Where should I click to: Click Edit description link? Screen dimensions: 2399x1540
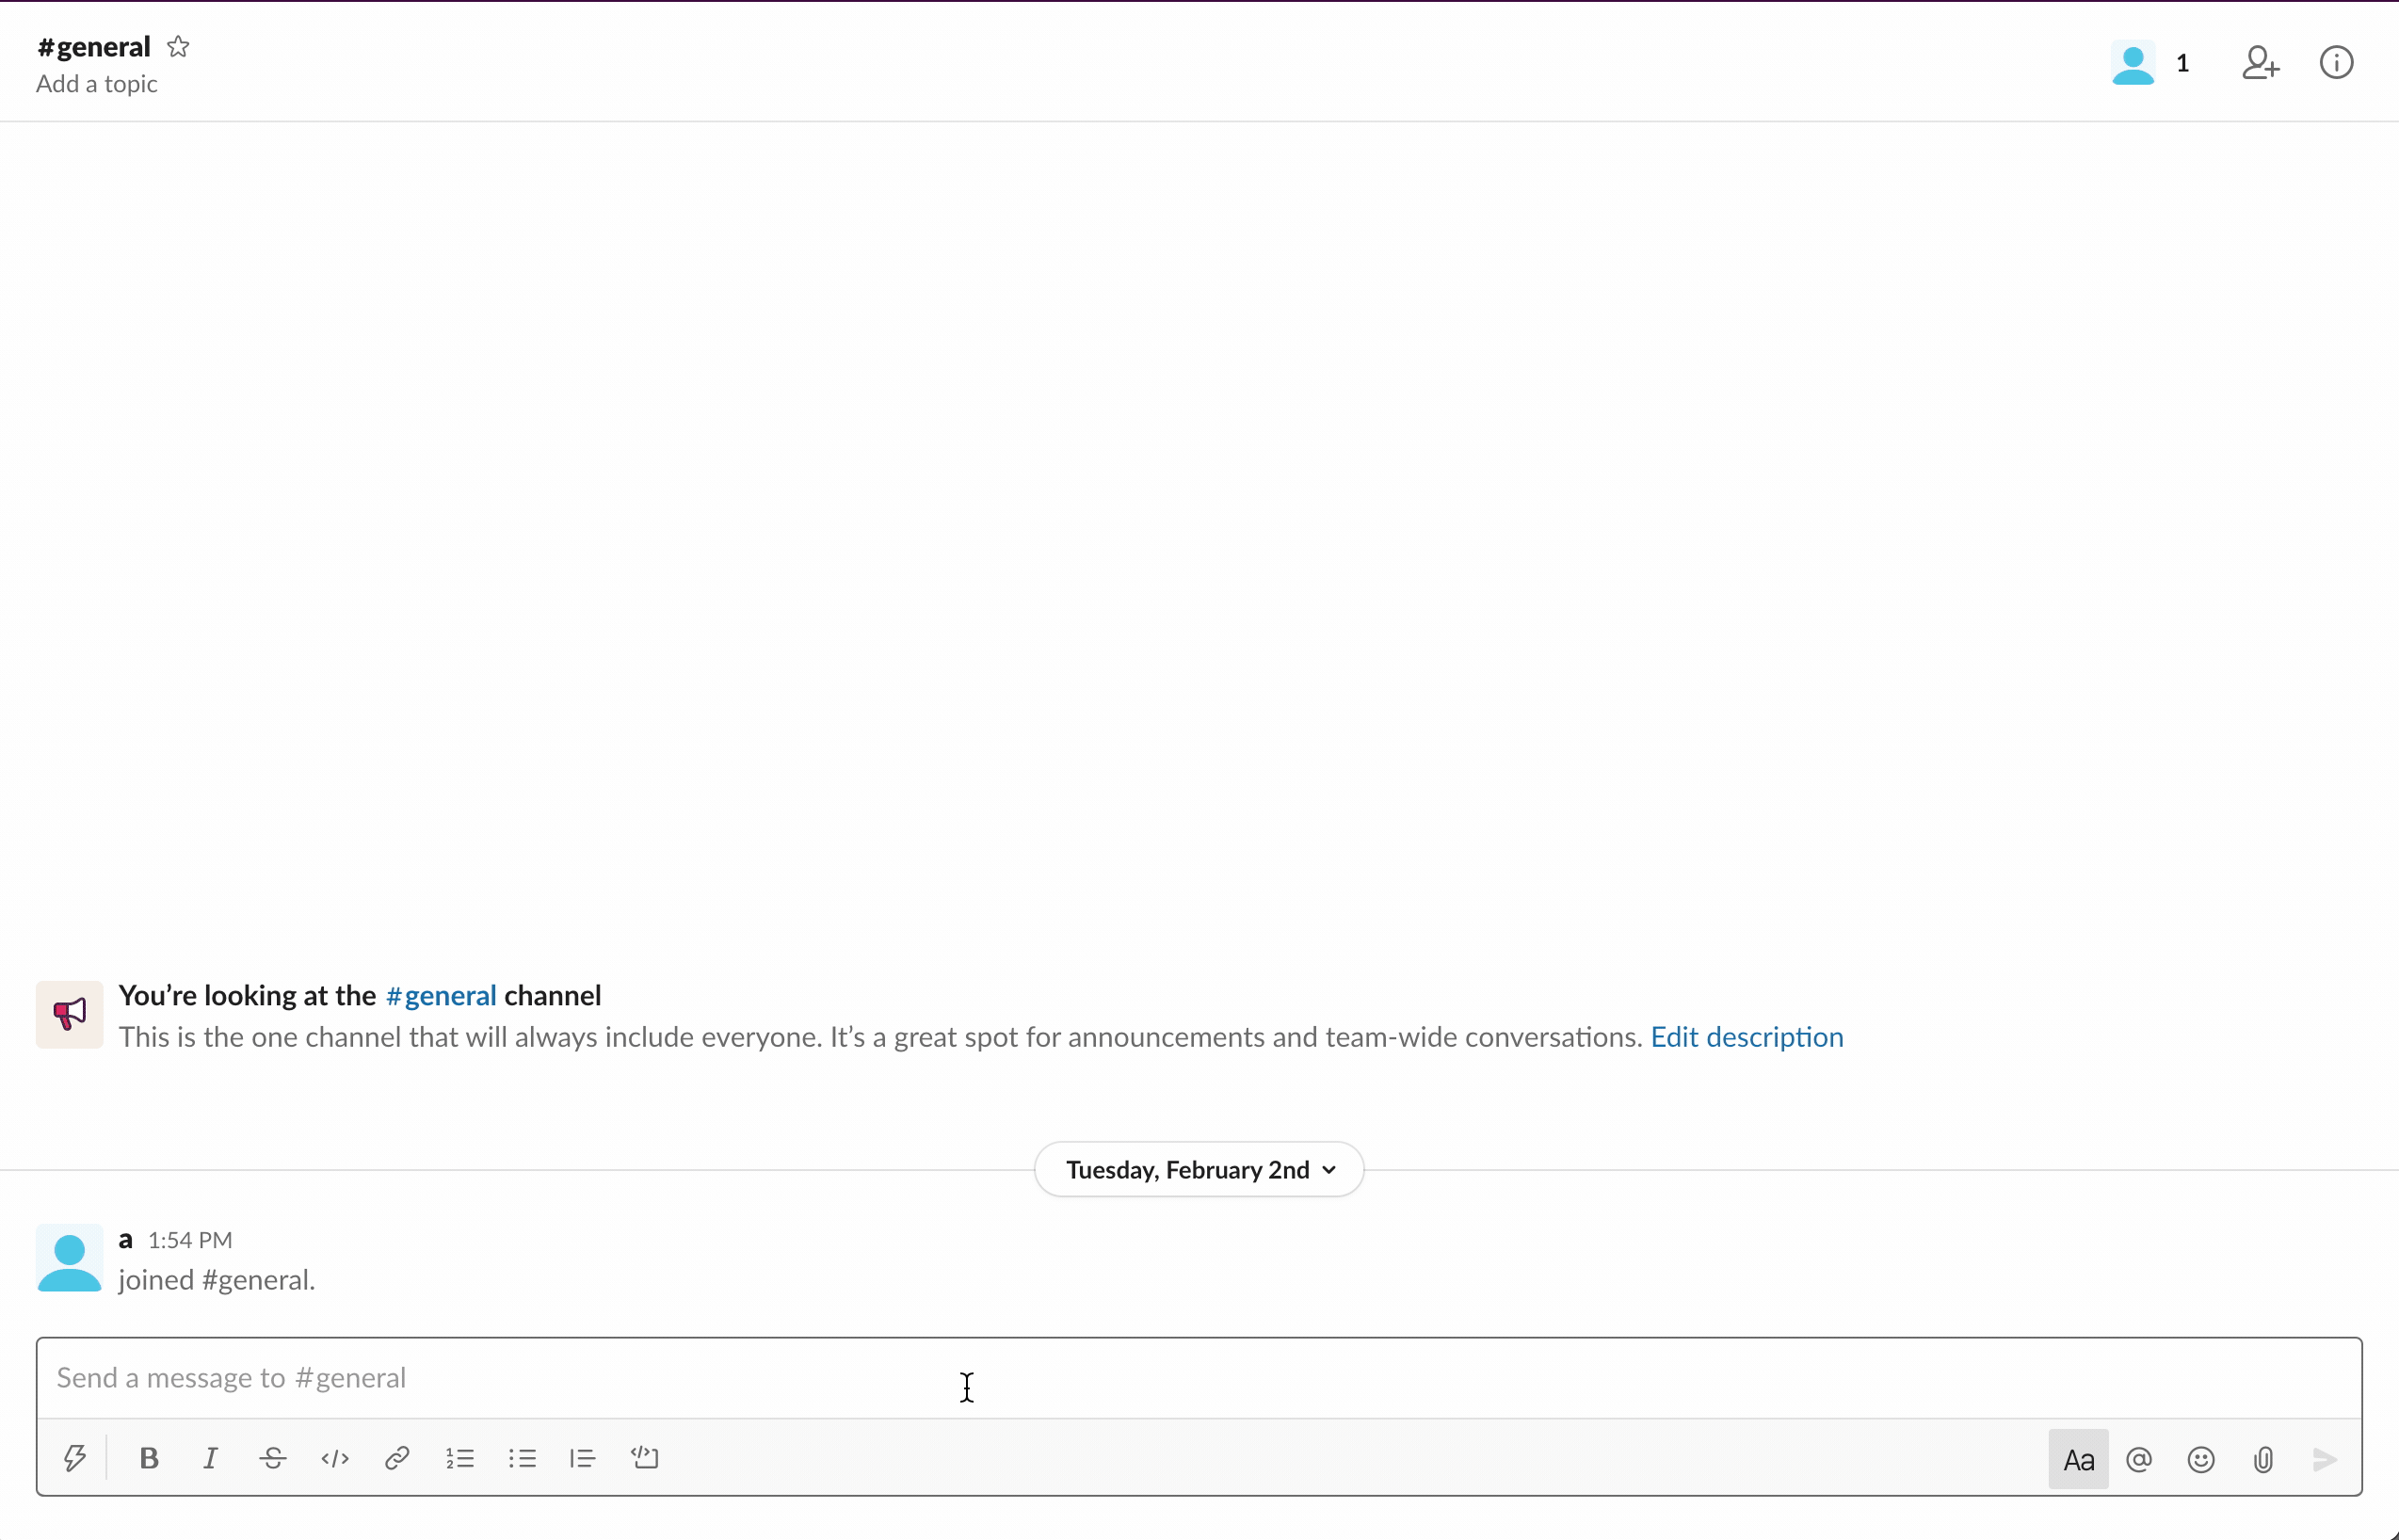pos(1746,1037)
